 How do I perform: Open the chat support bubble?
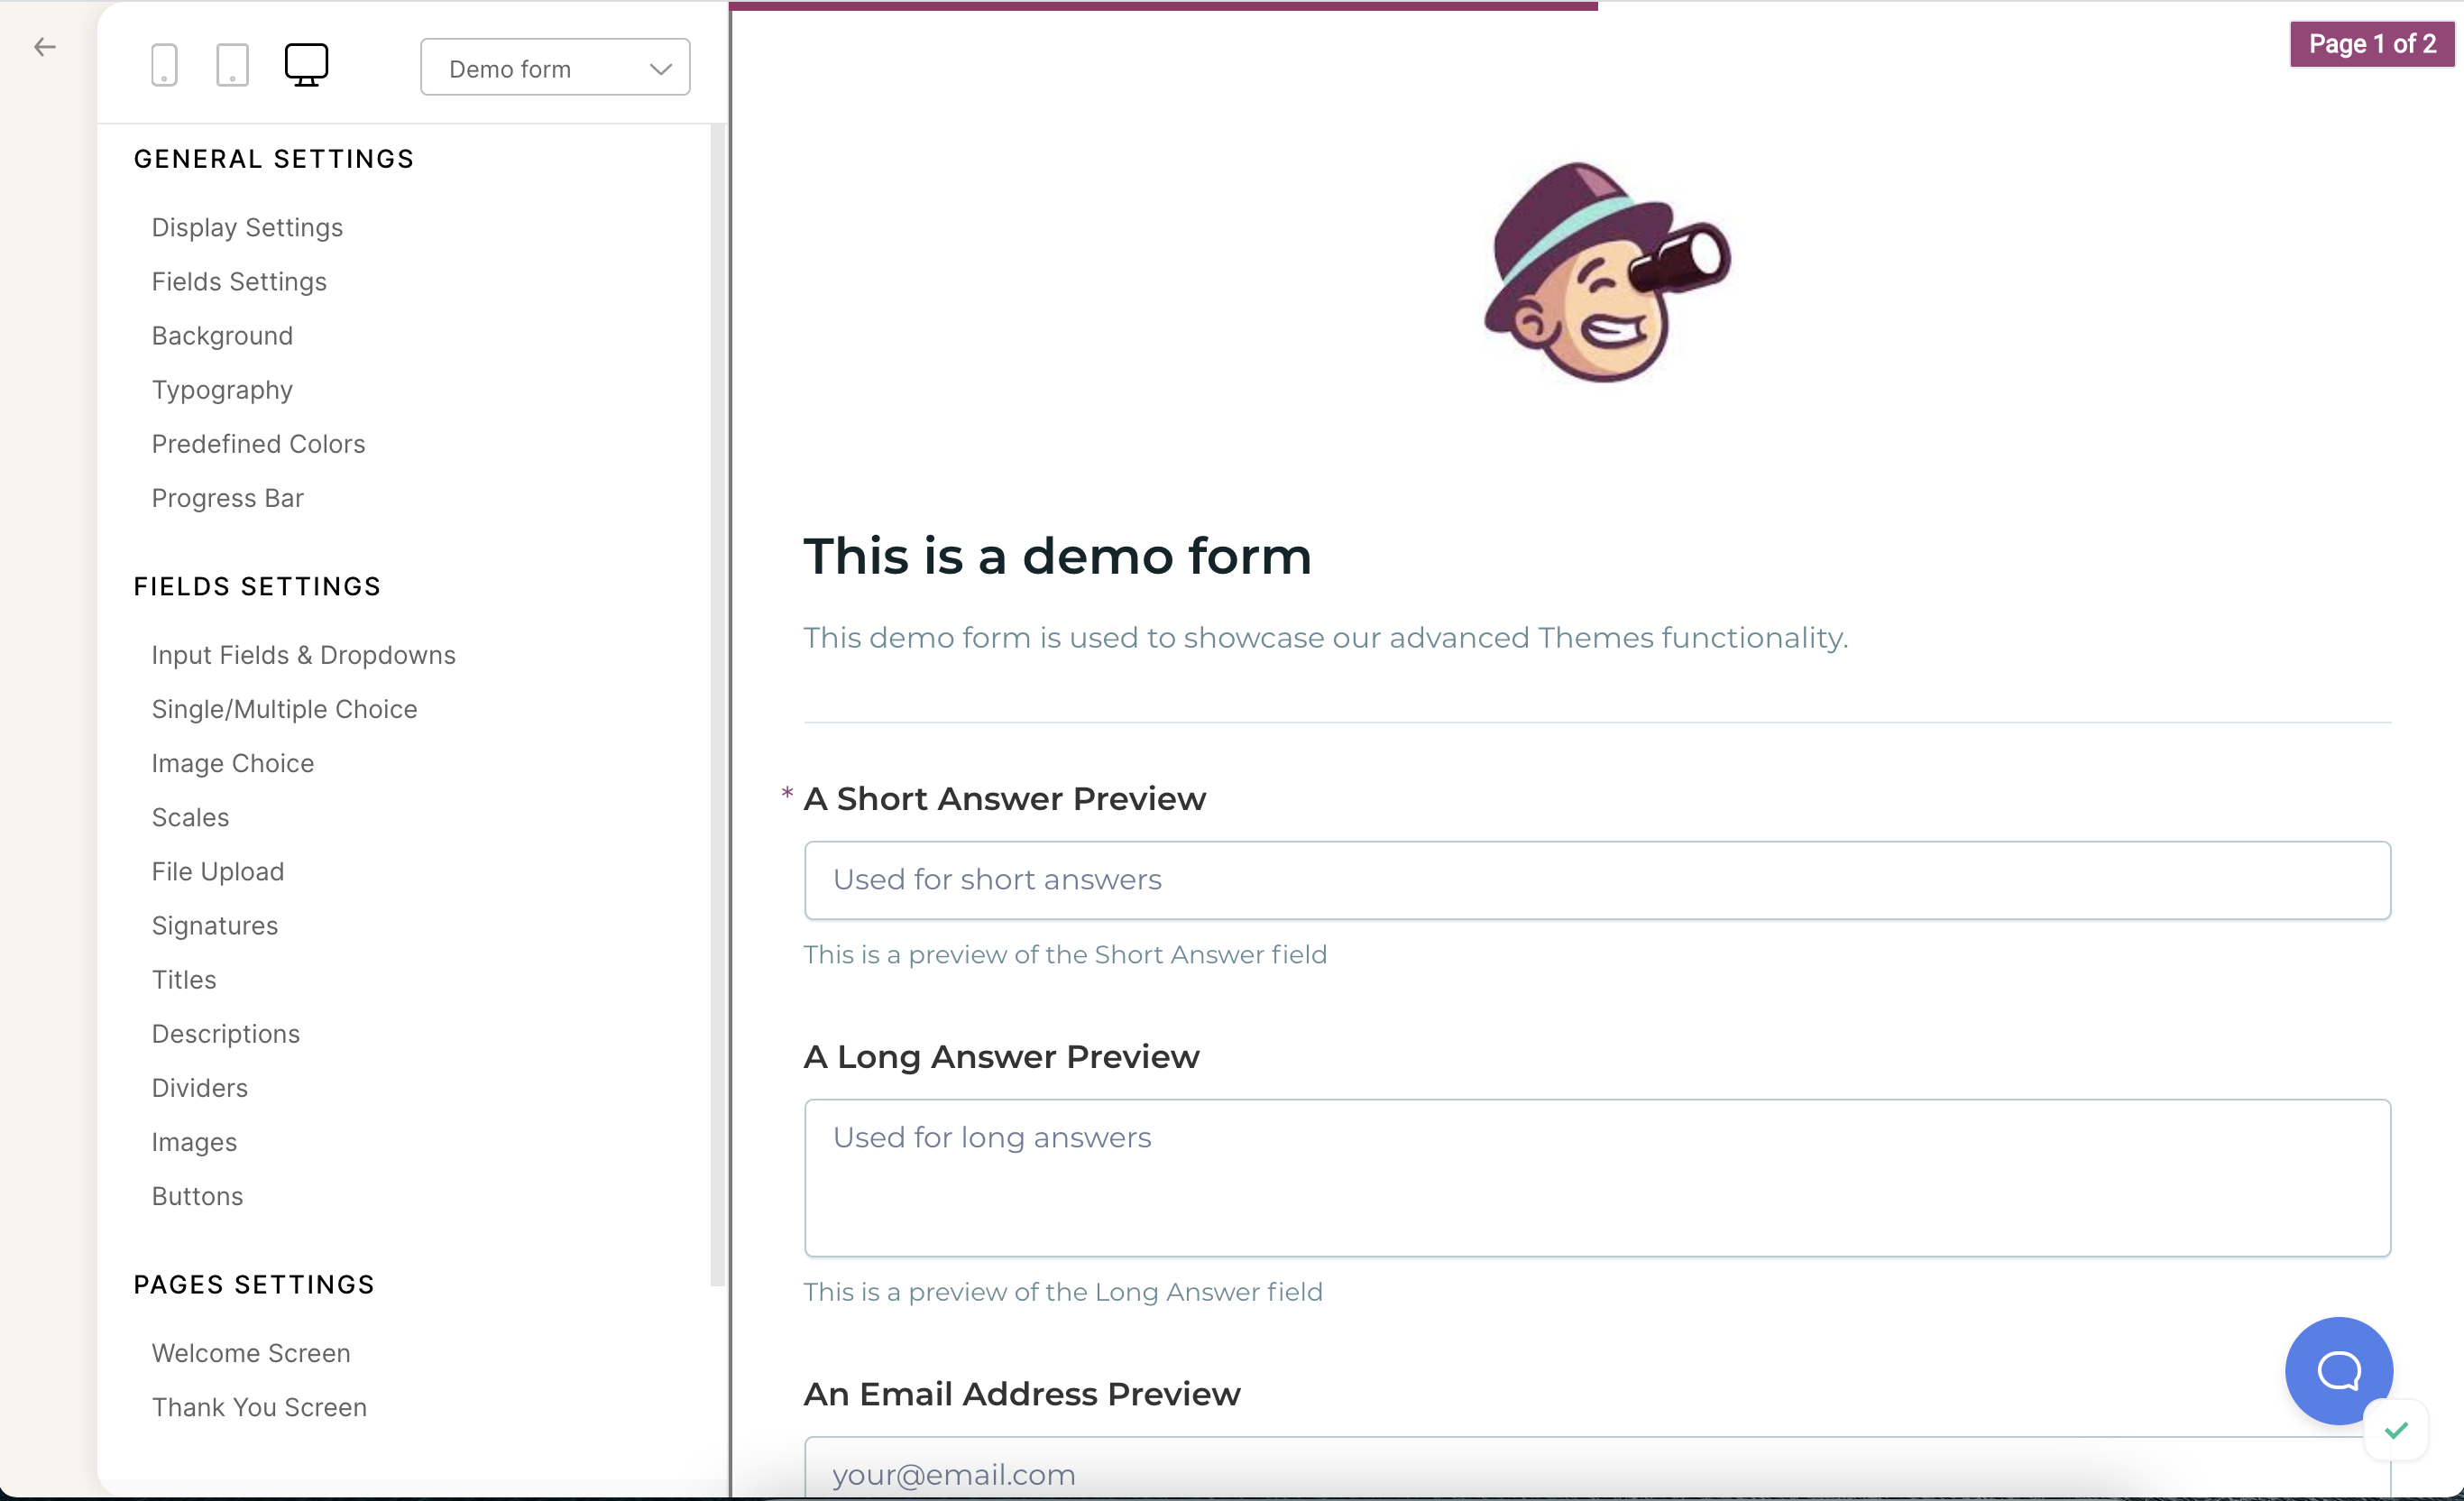point(2338,1370)
